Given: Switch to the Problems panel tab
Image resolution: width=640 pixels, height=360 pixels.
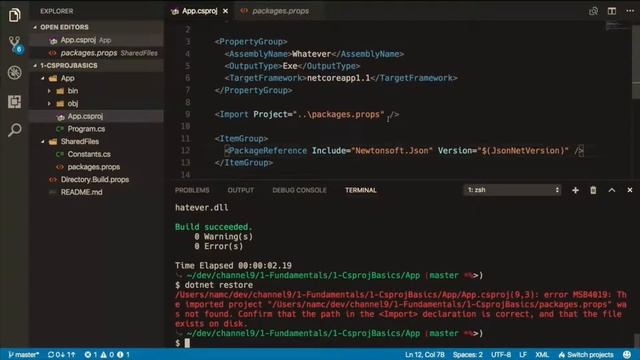Looking at the screenshot, I should pyautogui.click(x=192, y=190).
